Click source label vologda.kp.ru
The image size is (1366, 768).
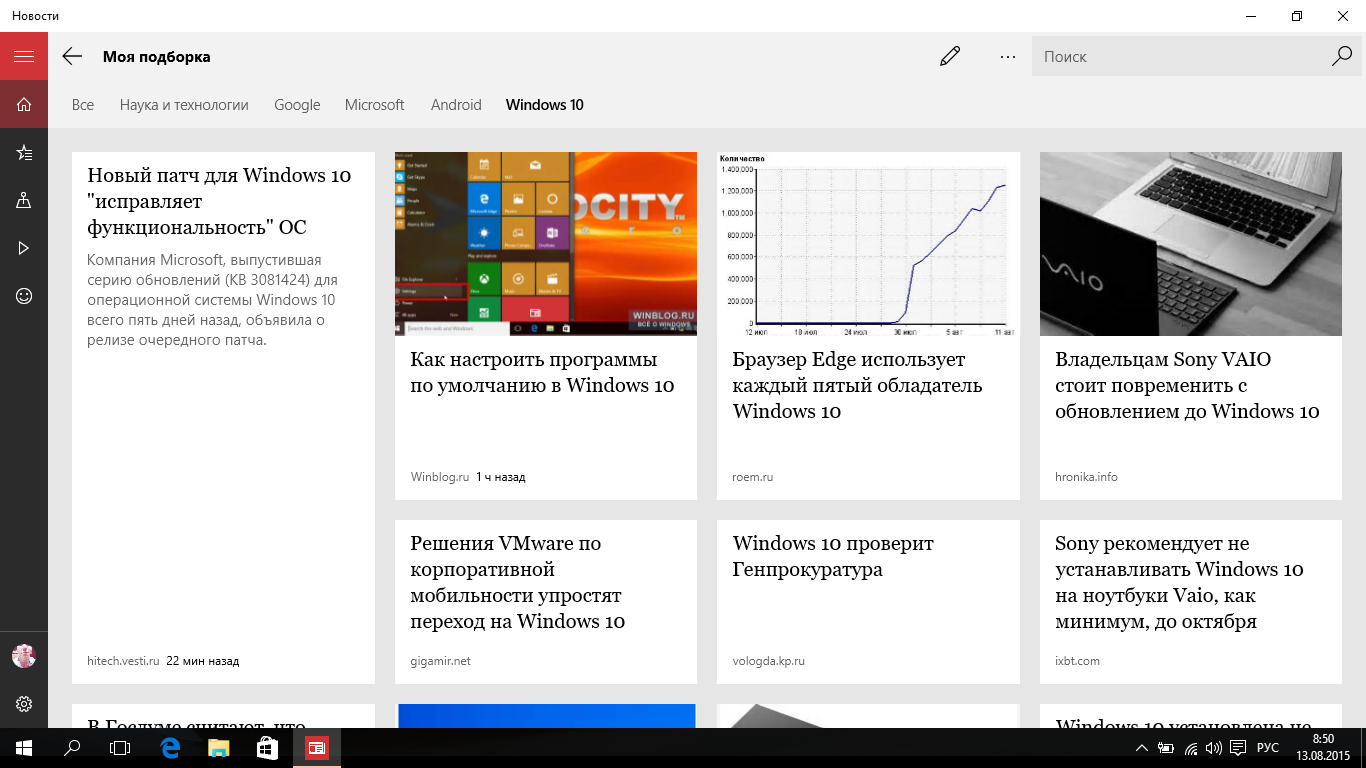769,661
